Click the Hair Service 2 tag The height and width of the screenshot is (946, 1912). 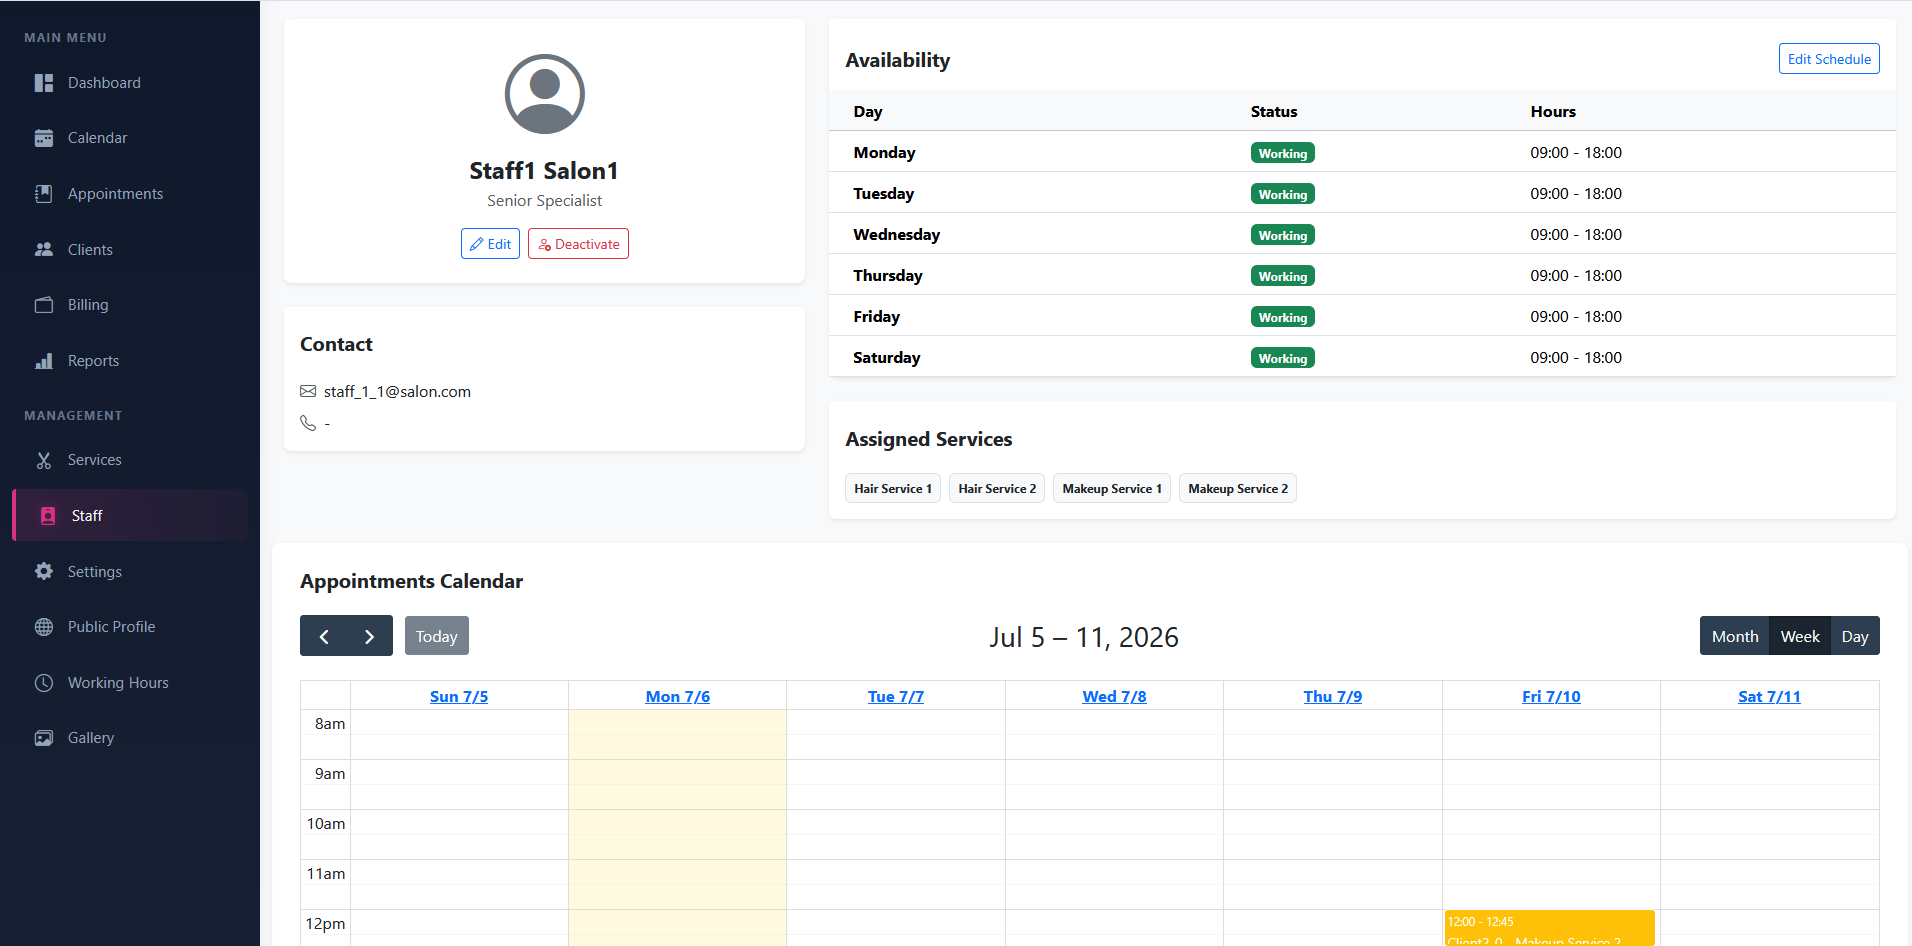tap(997, 488)
